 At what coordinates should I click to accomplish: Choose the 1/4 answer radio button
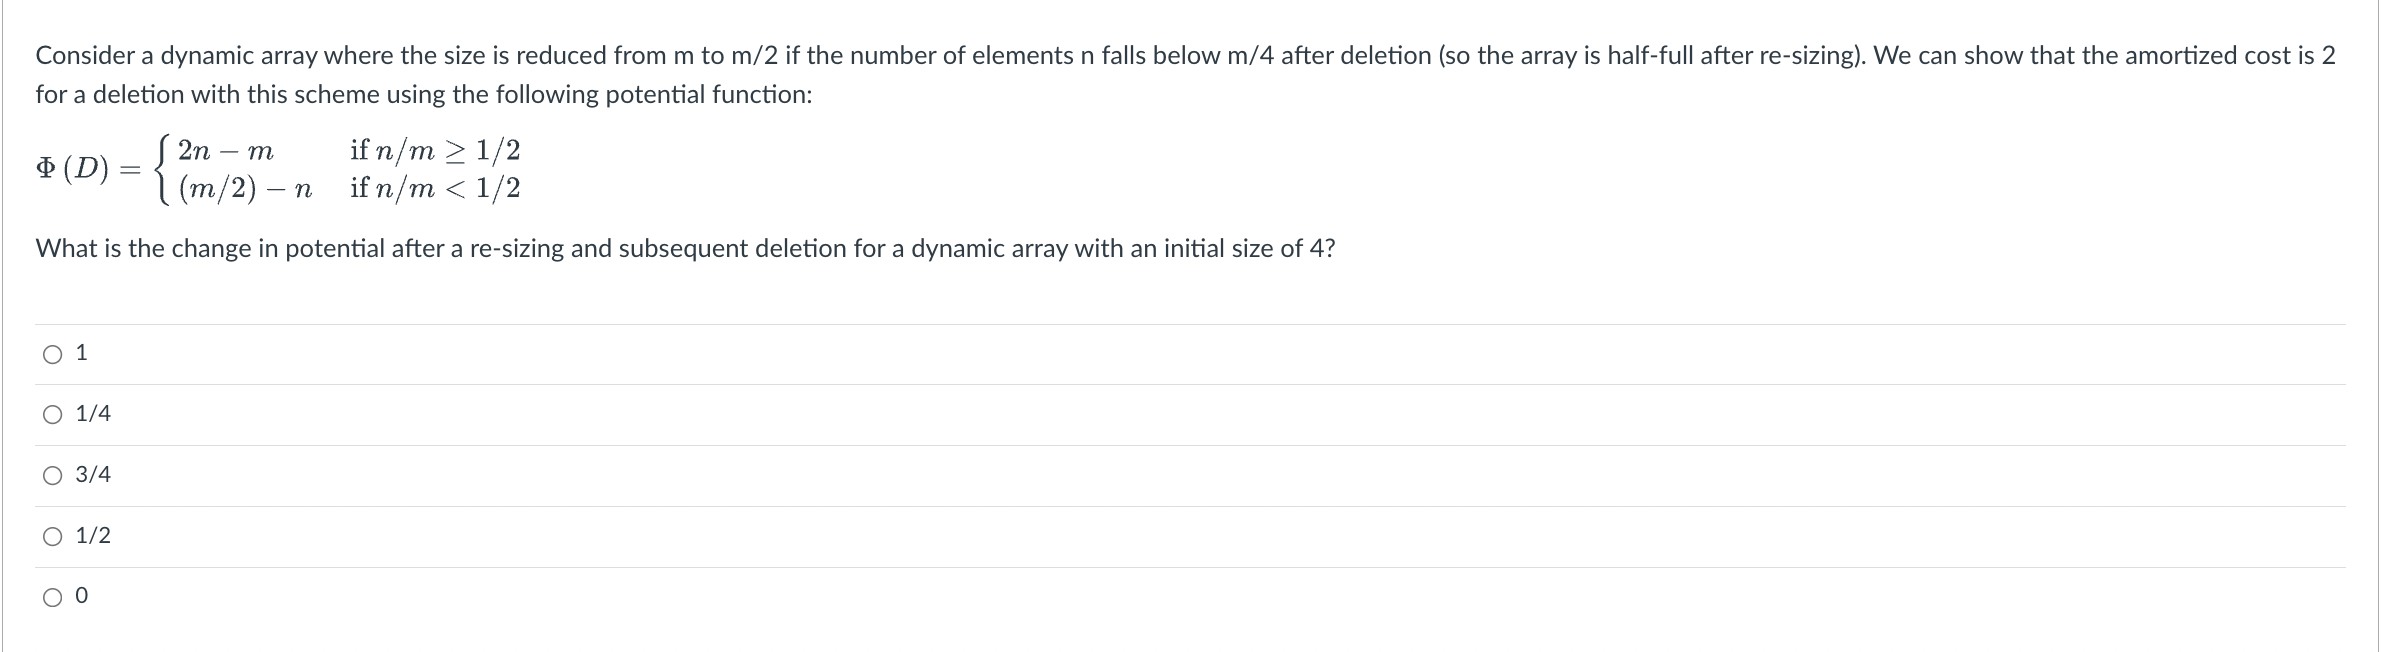tap(53, 415)
